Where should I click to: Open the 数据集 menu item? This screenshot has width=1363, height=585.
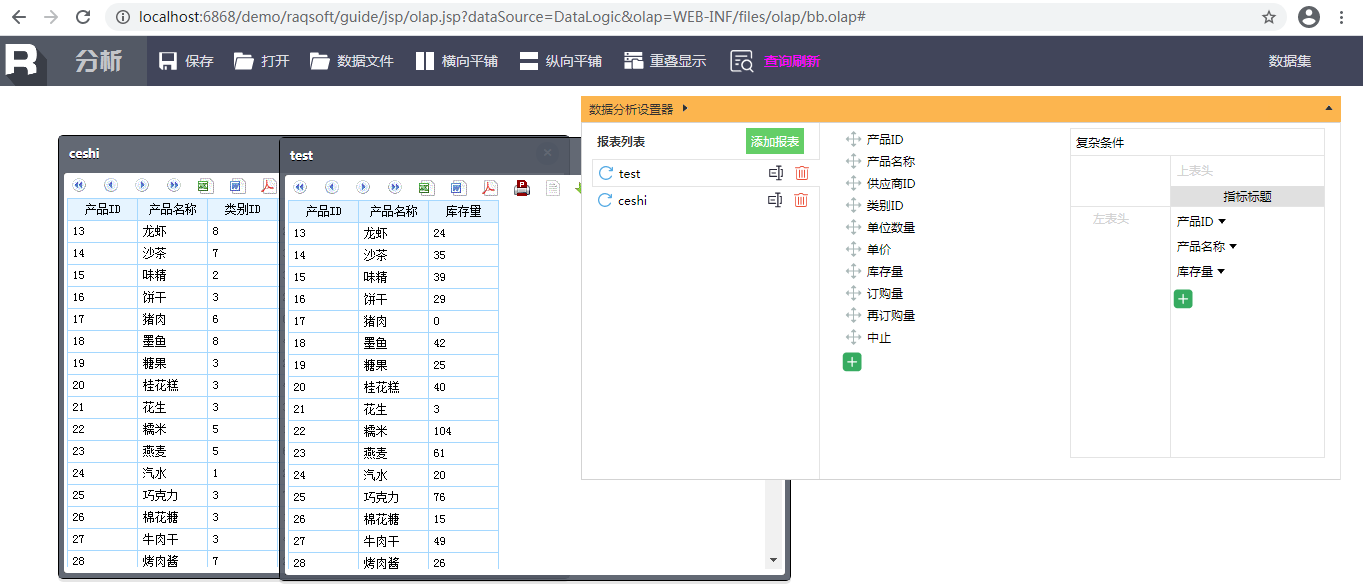1289,61
